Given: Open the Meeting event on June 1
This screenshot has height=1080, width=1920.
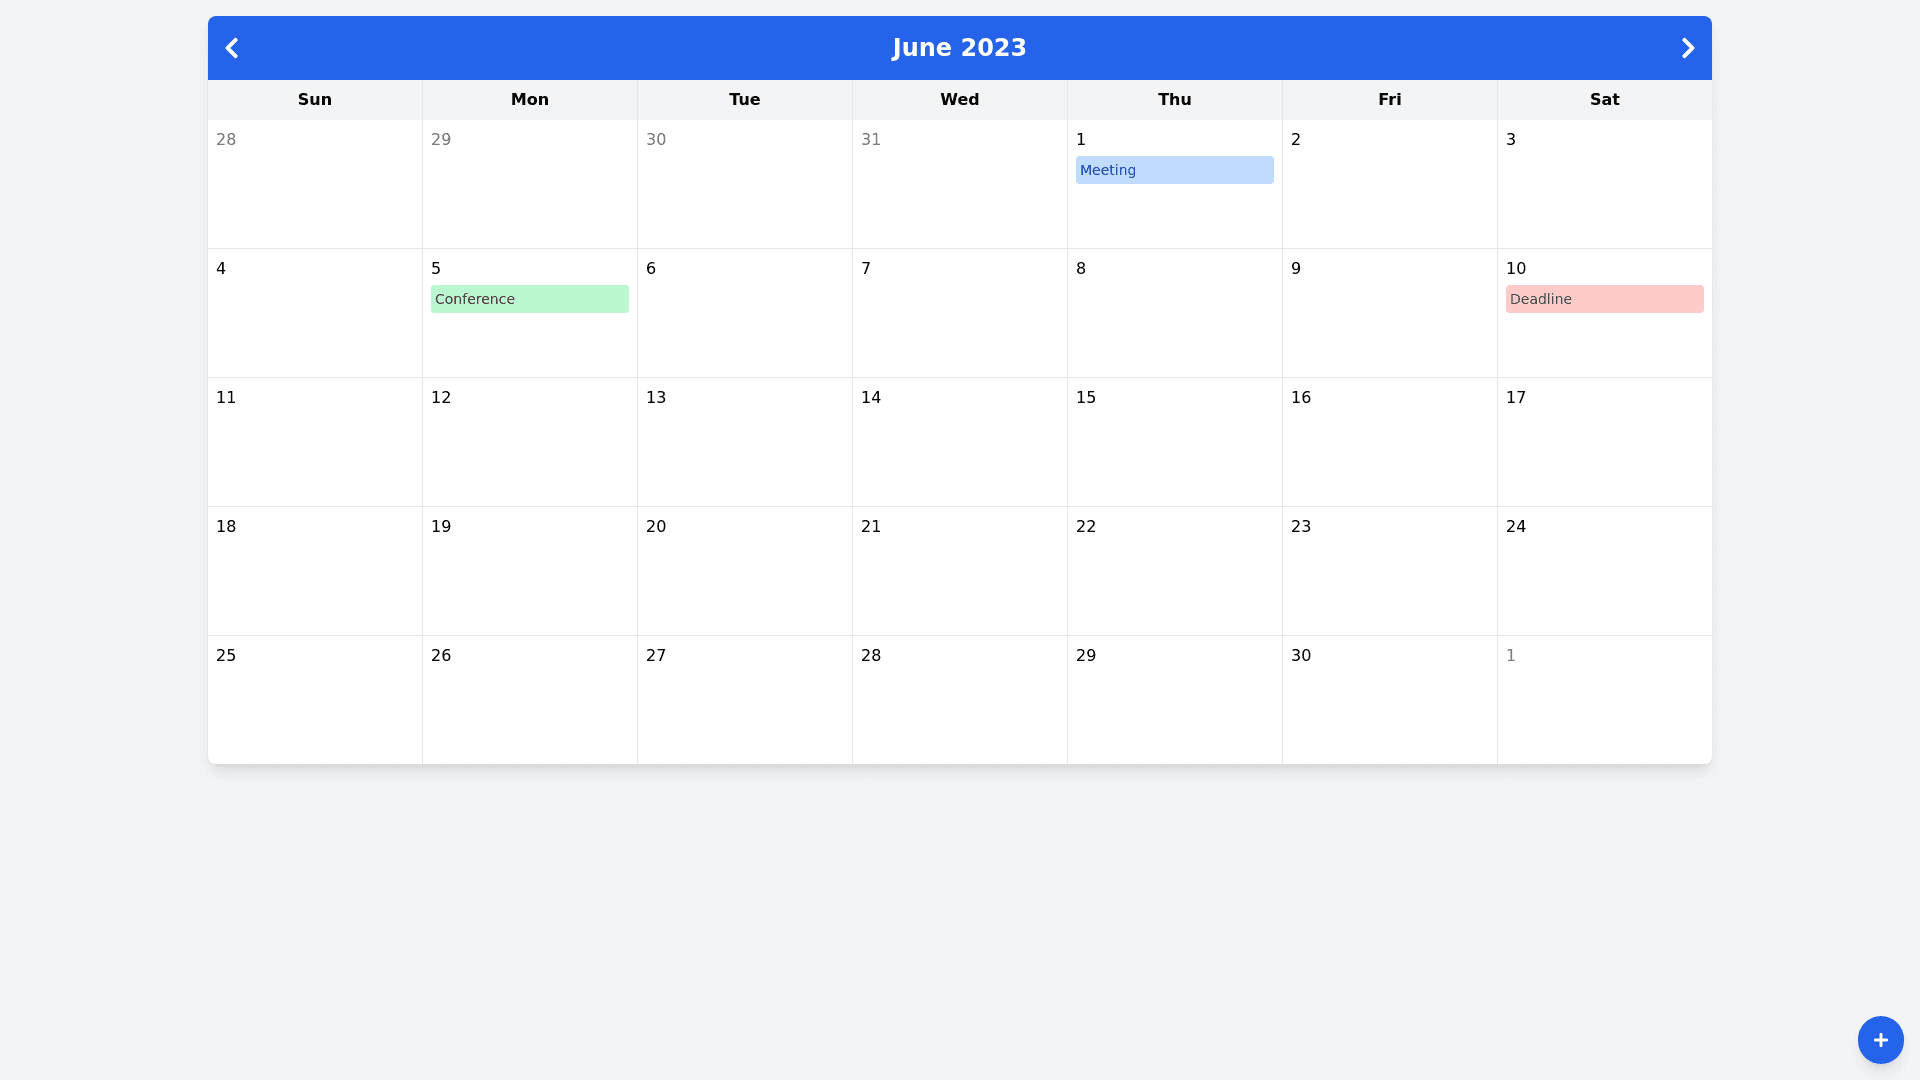Looking at the screenshot, I should click(x=1174, y=170).
